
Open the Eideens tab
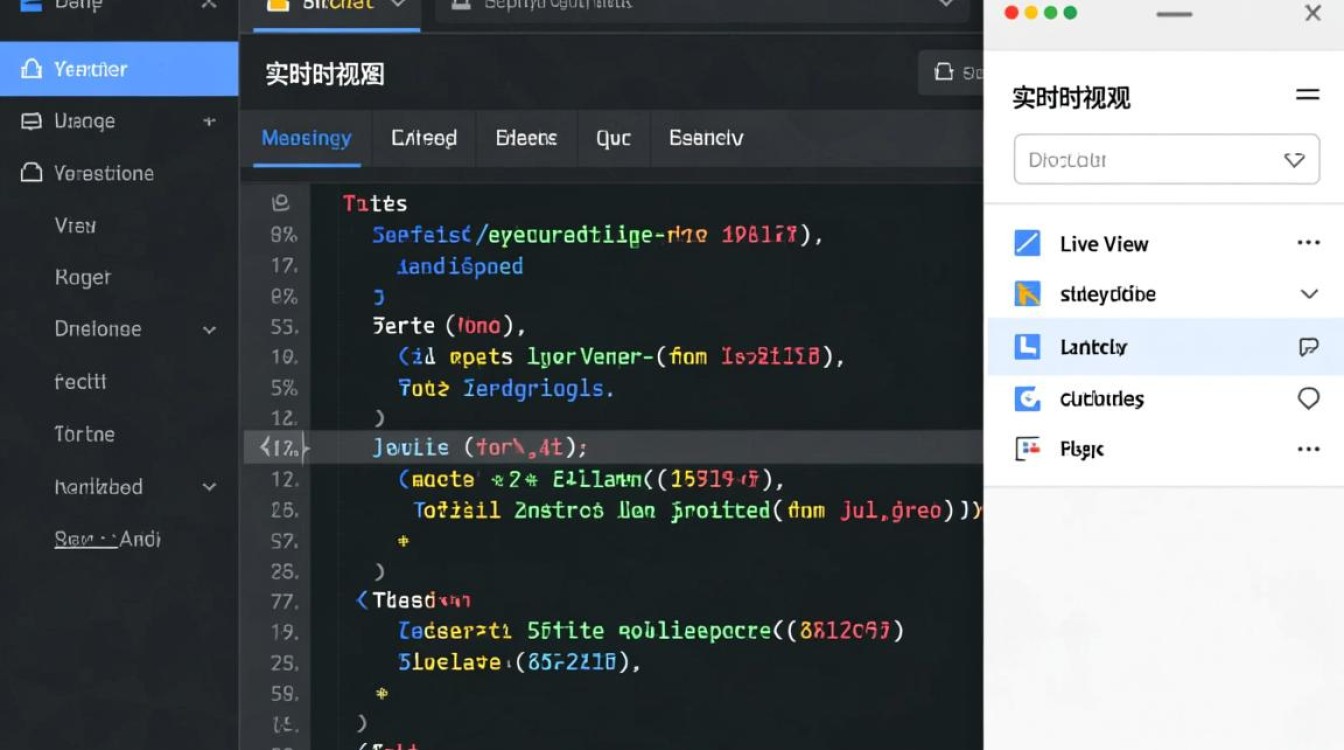[526, 138]
